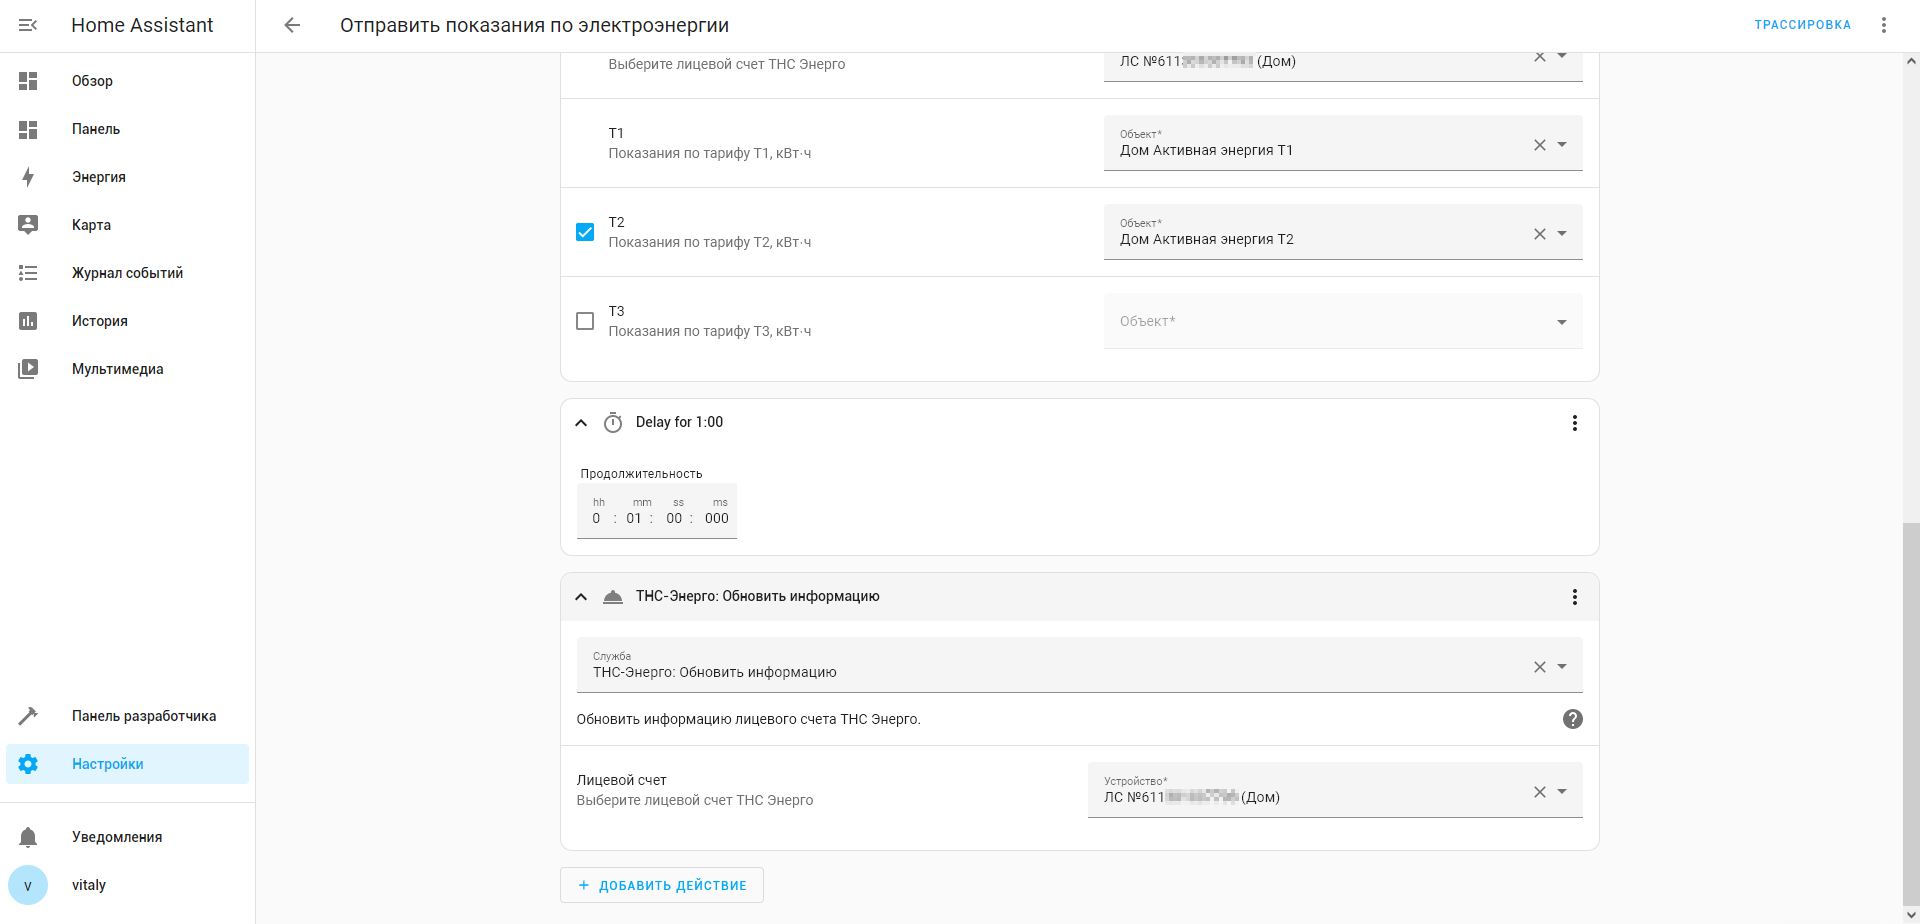Open the Панель sidebar item
The width and height of the screenshot is (1920, 924).
(127, 129)
